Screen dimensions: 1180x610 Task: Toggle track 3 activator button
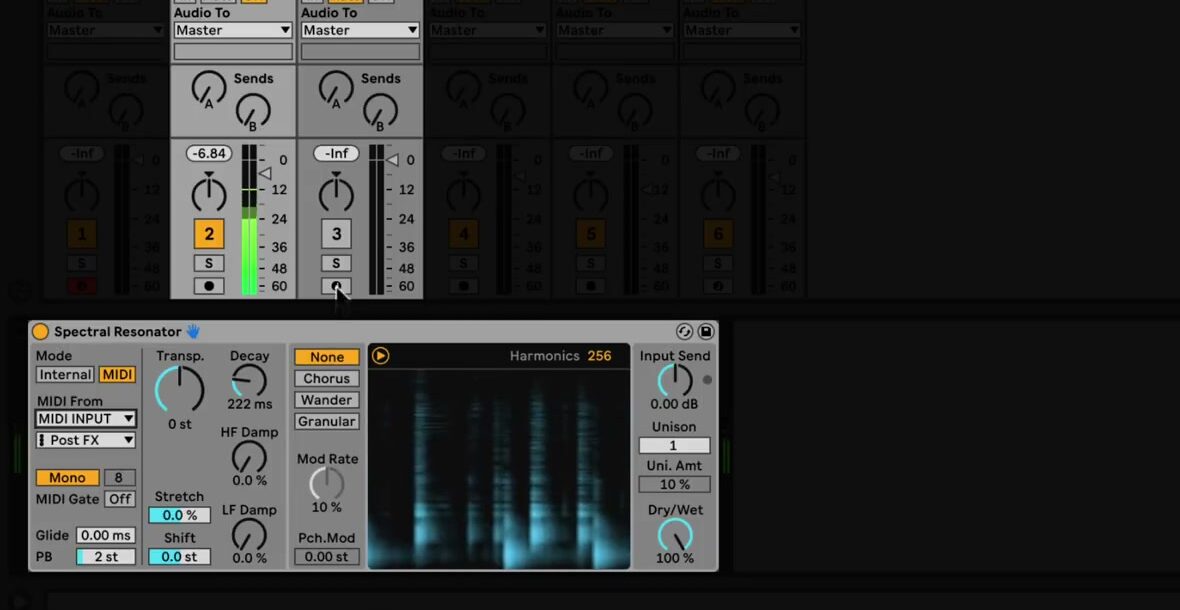(336, 234)
